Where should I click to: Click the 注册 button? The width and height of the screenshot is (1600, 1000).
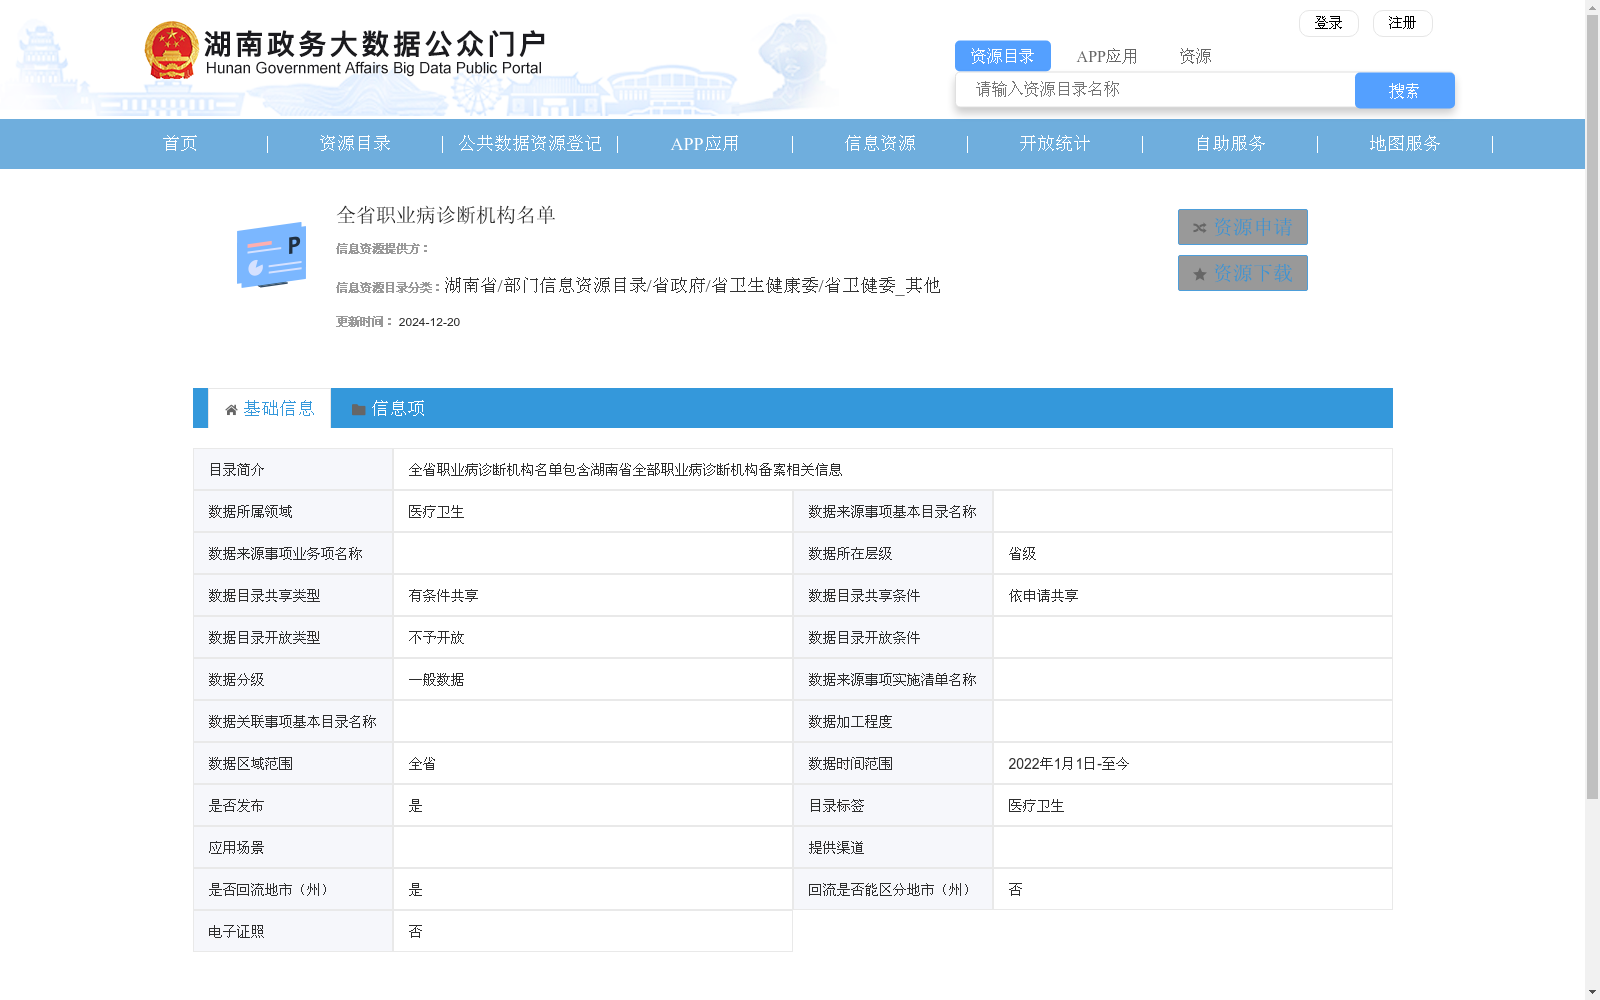coord(1402,23)
